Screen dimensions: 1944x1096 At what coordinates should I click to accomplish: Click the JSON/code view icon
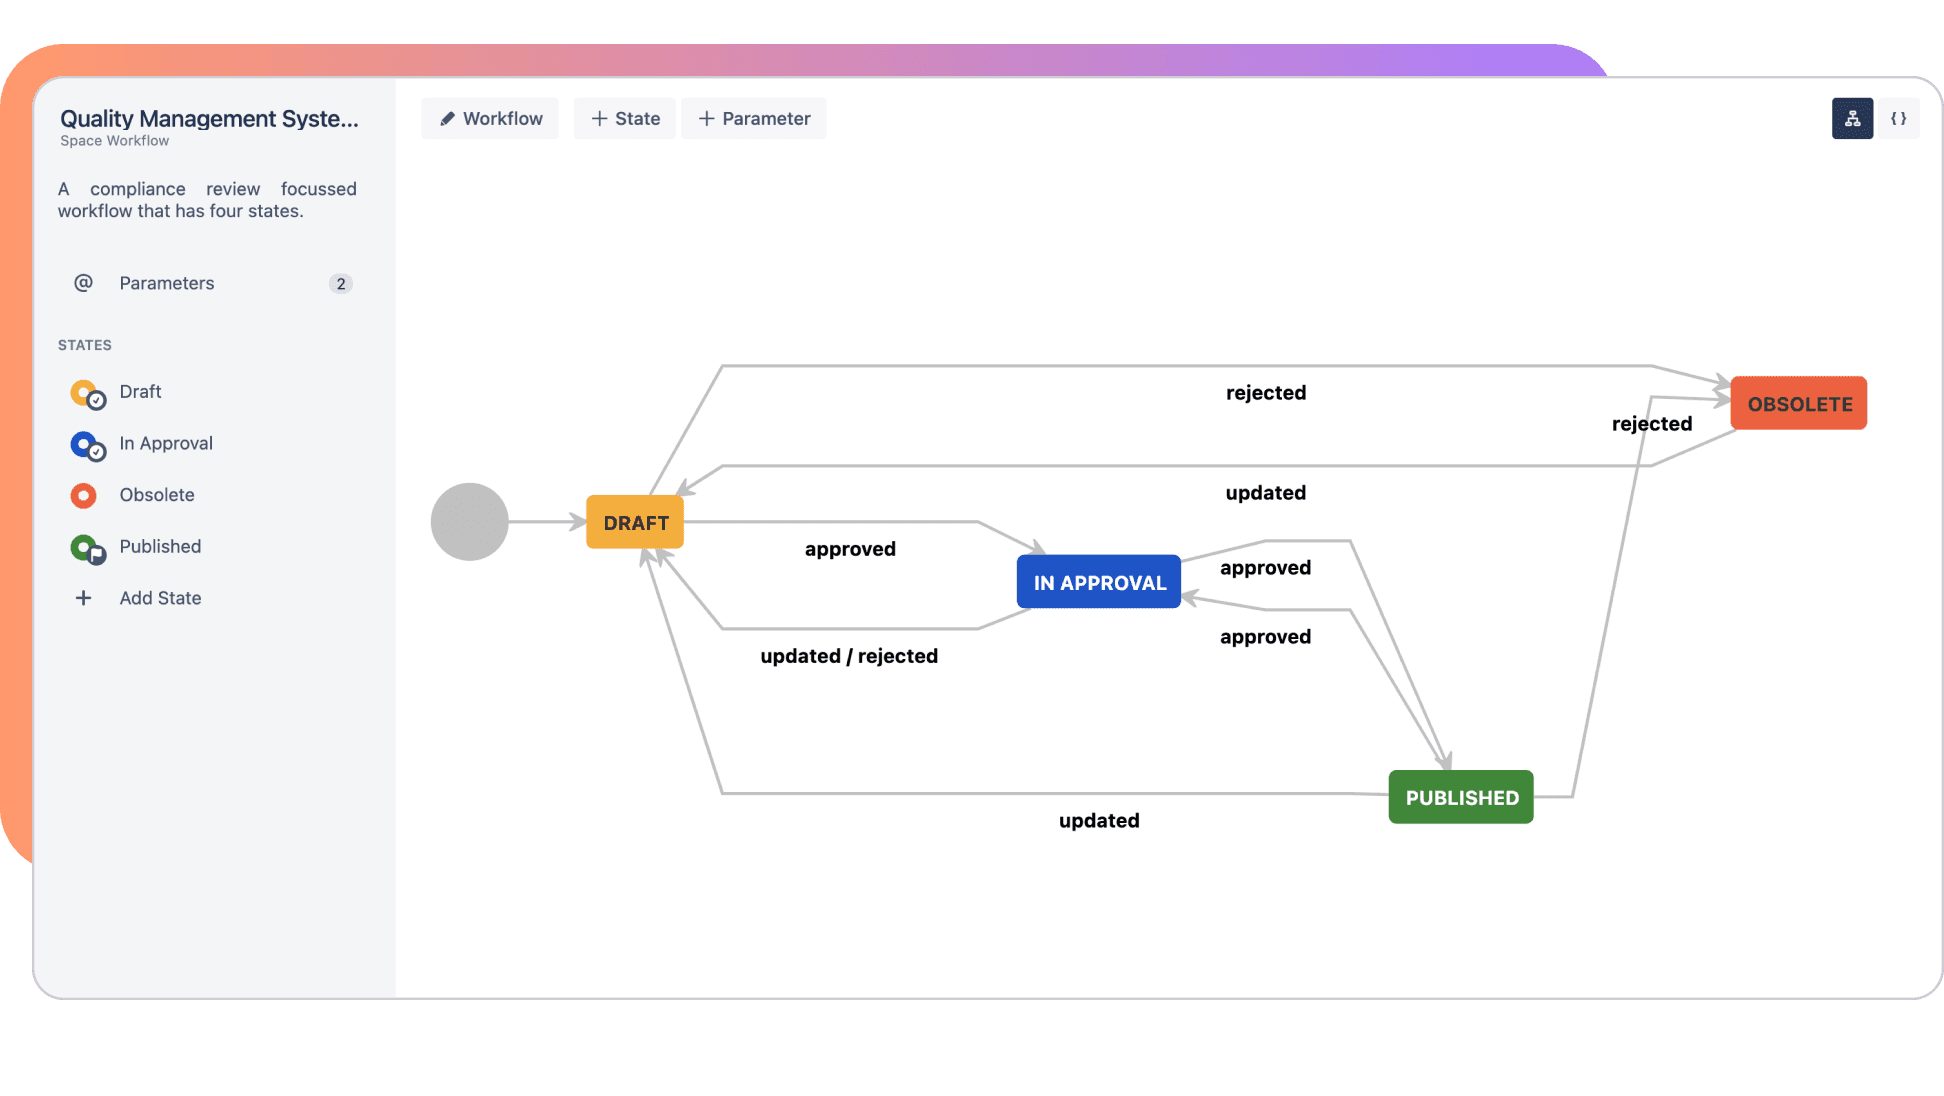coord(1897,119)
